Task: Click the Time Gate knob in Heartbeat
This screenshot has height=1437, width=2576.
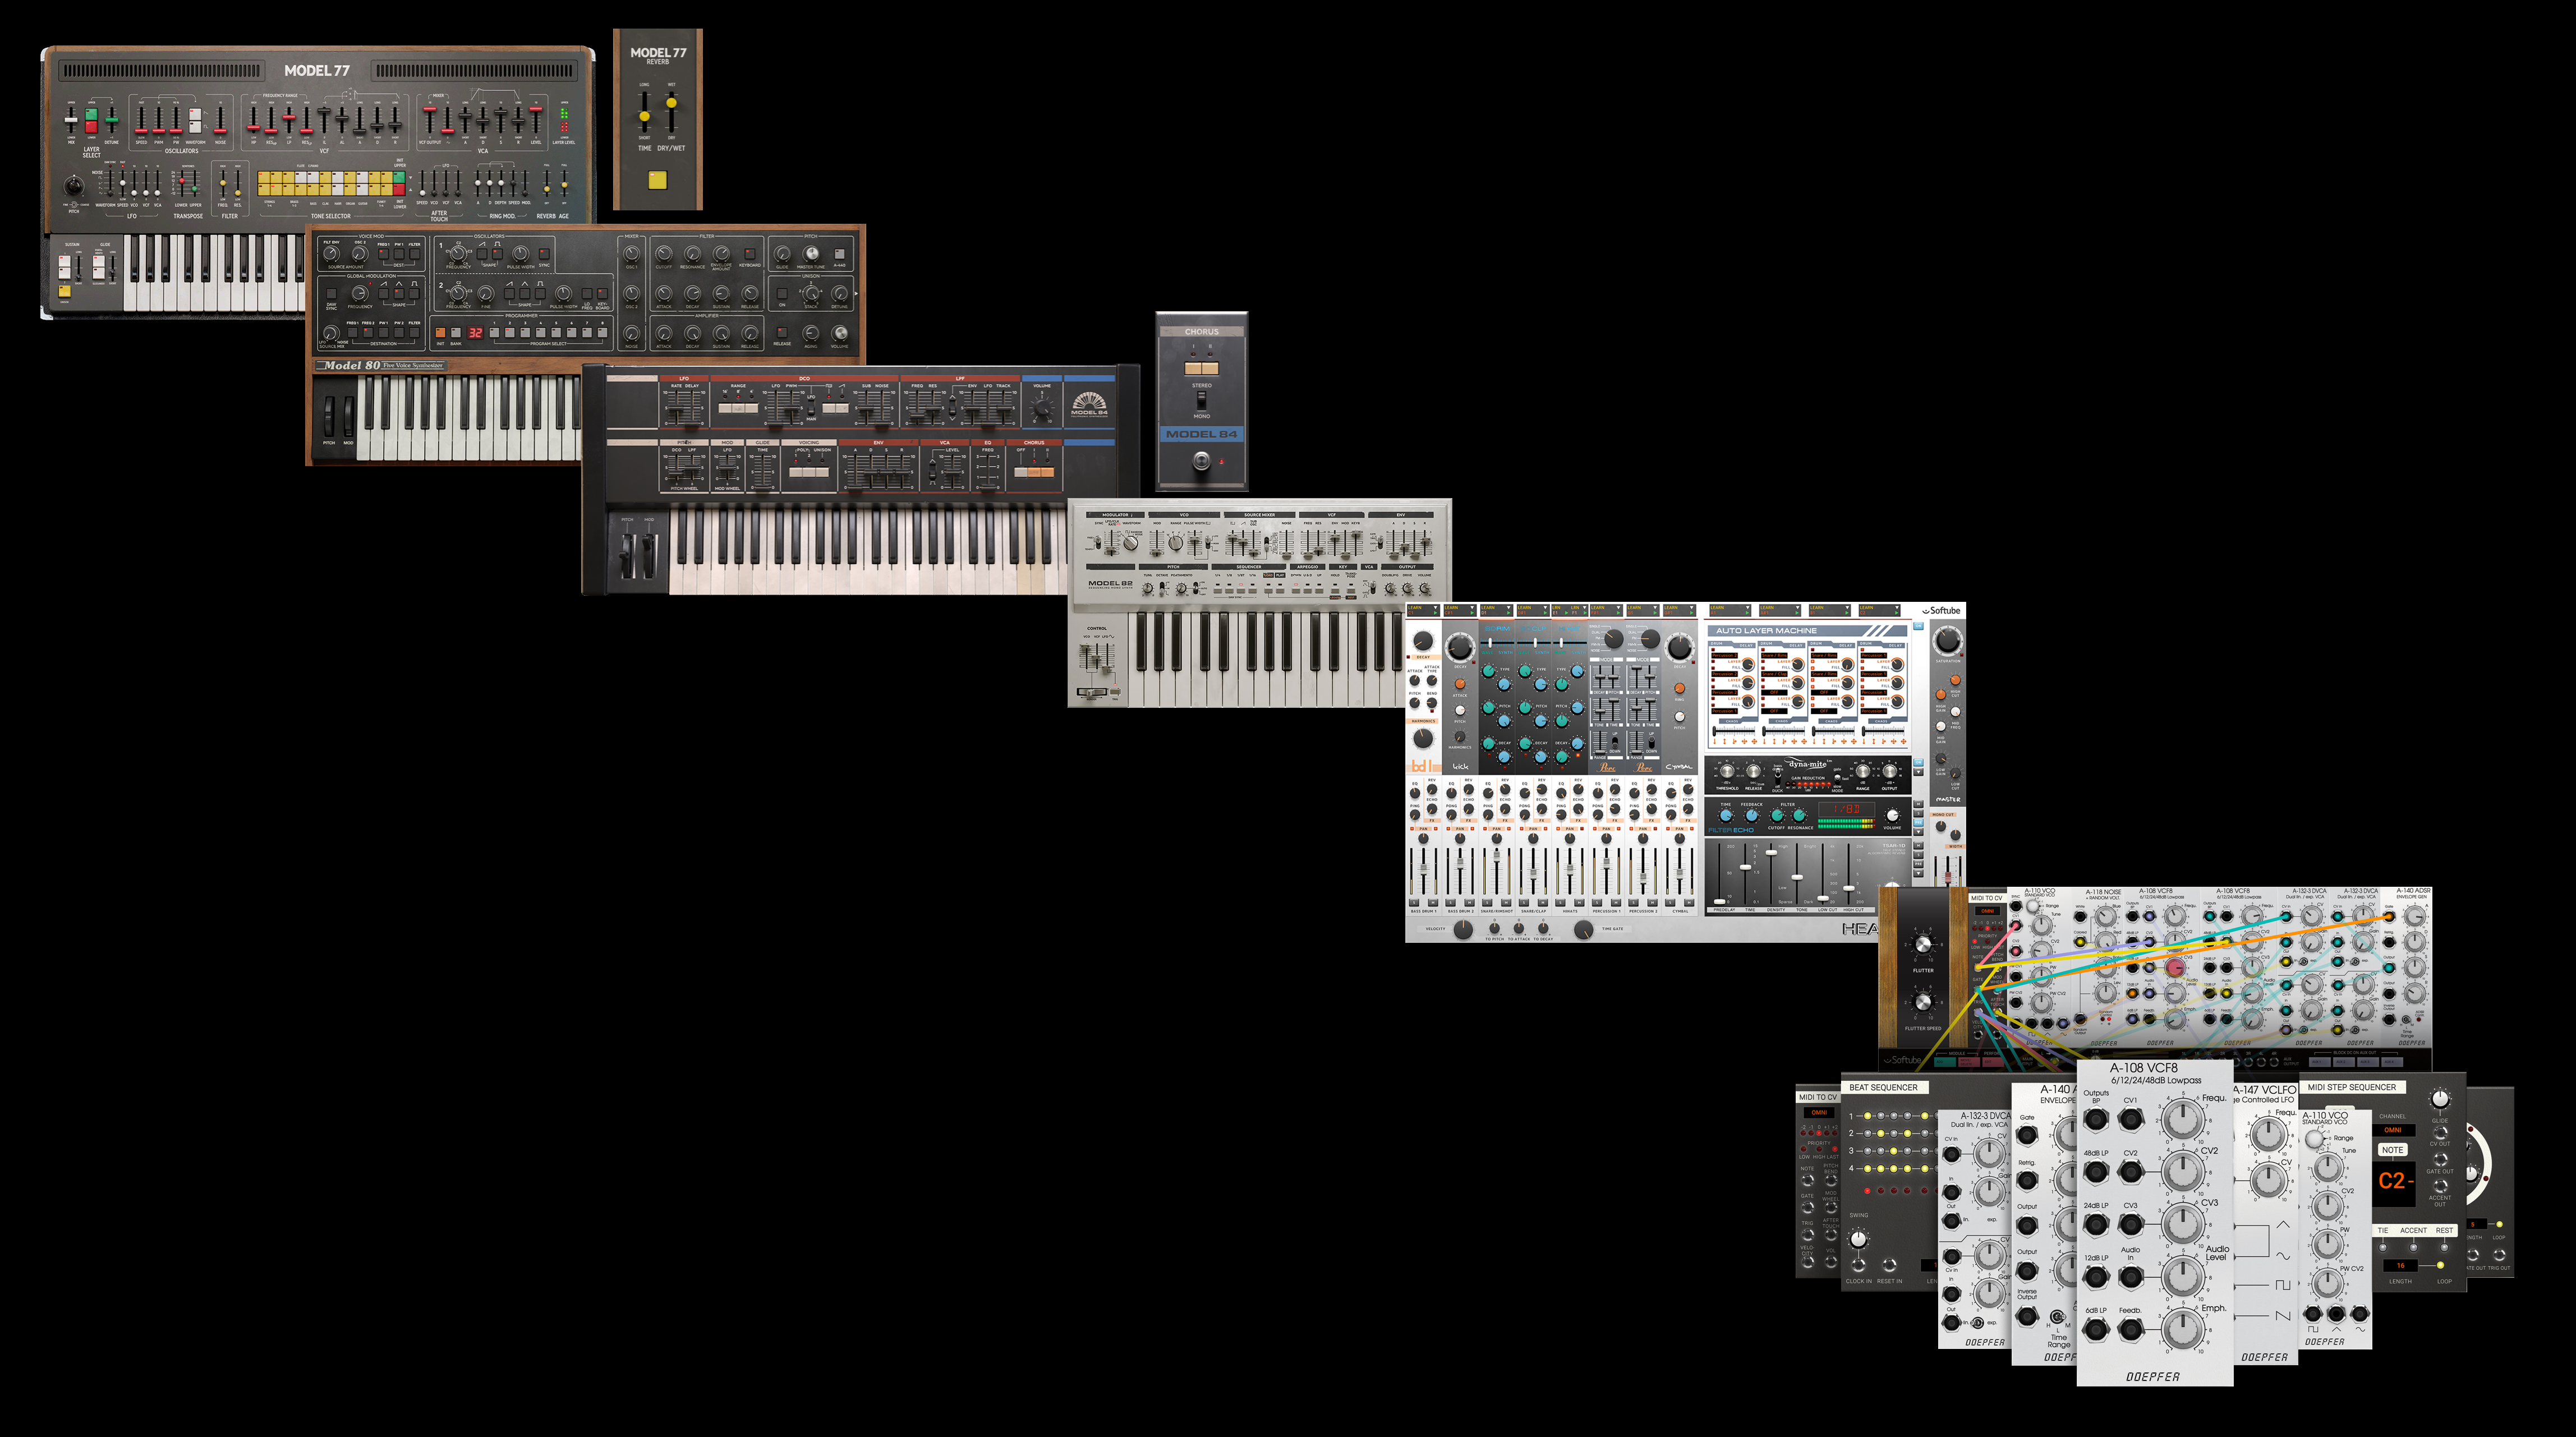Action: [x=1584, y=929]
